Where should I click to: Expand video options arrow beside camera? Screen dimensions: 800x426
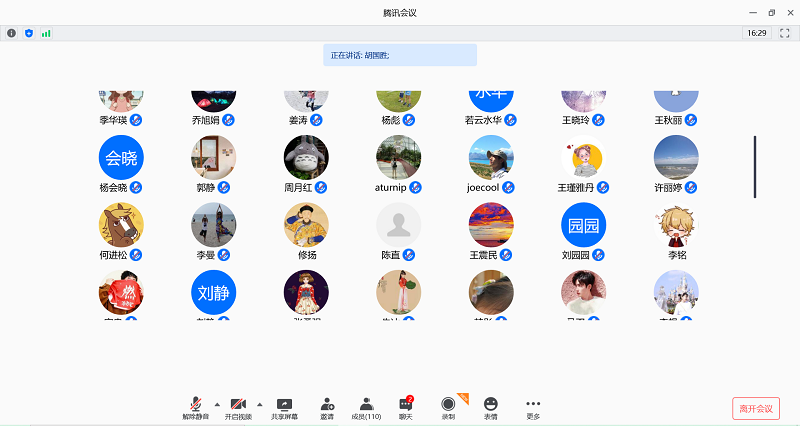click(x=260, y=402)
